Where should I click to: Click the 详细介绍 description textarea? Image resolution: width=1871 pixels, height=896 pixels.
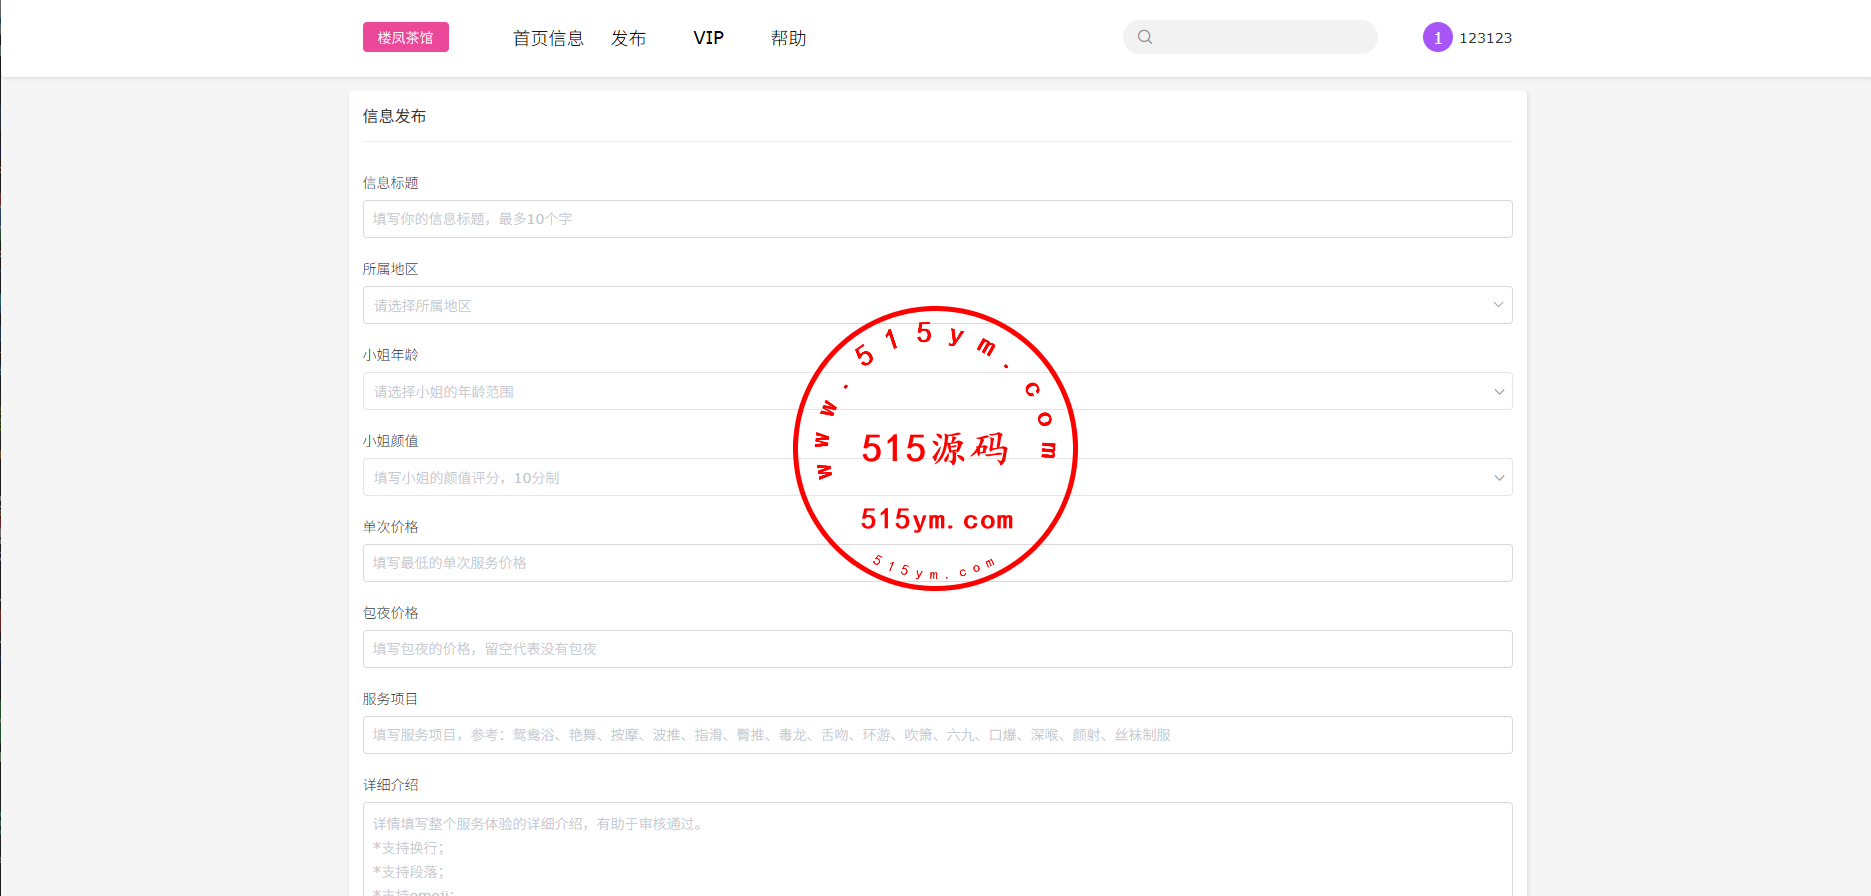pyautogui.click(x=937, y=850)
